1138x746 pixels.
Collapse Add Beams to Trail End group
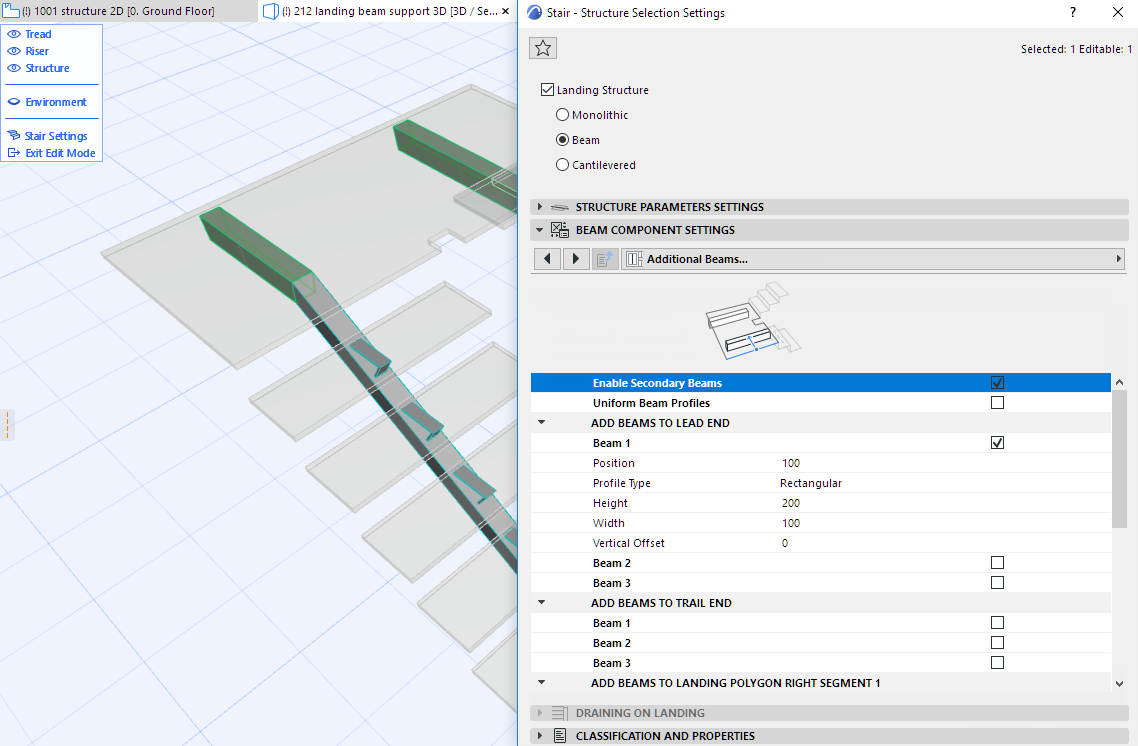click(541, 603)
